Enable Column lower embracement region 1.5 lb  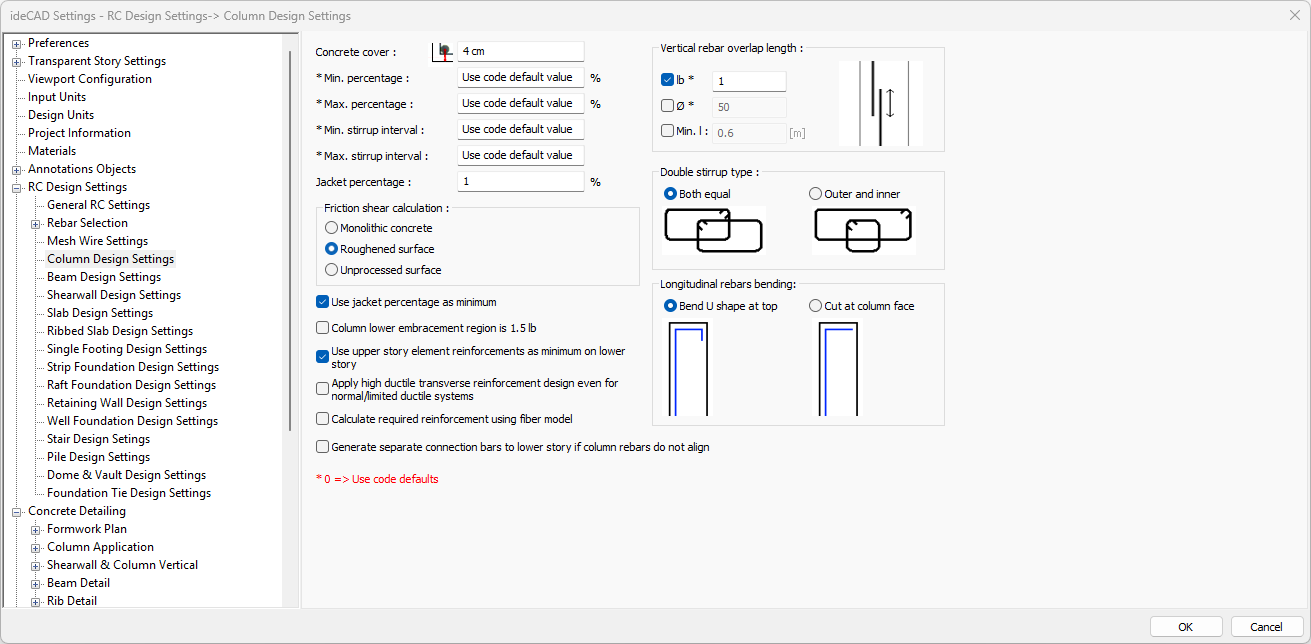pyautogui.click(x=322, y=328)
